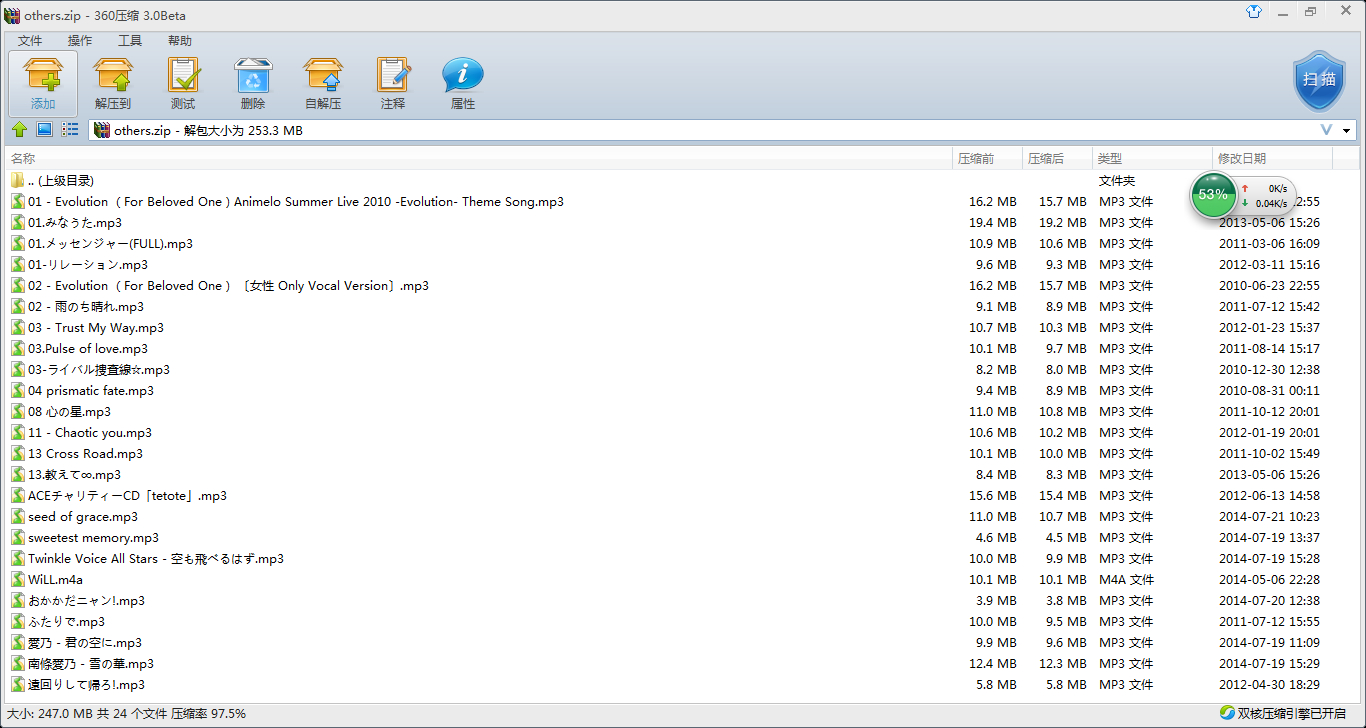
Task: Select 遠回りして帰ろ!.mp3 file
Action: coord(87,685)
